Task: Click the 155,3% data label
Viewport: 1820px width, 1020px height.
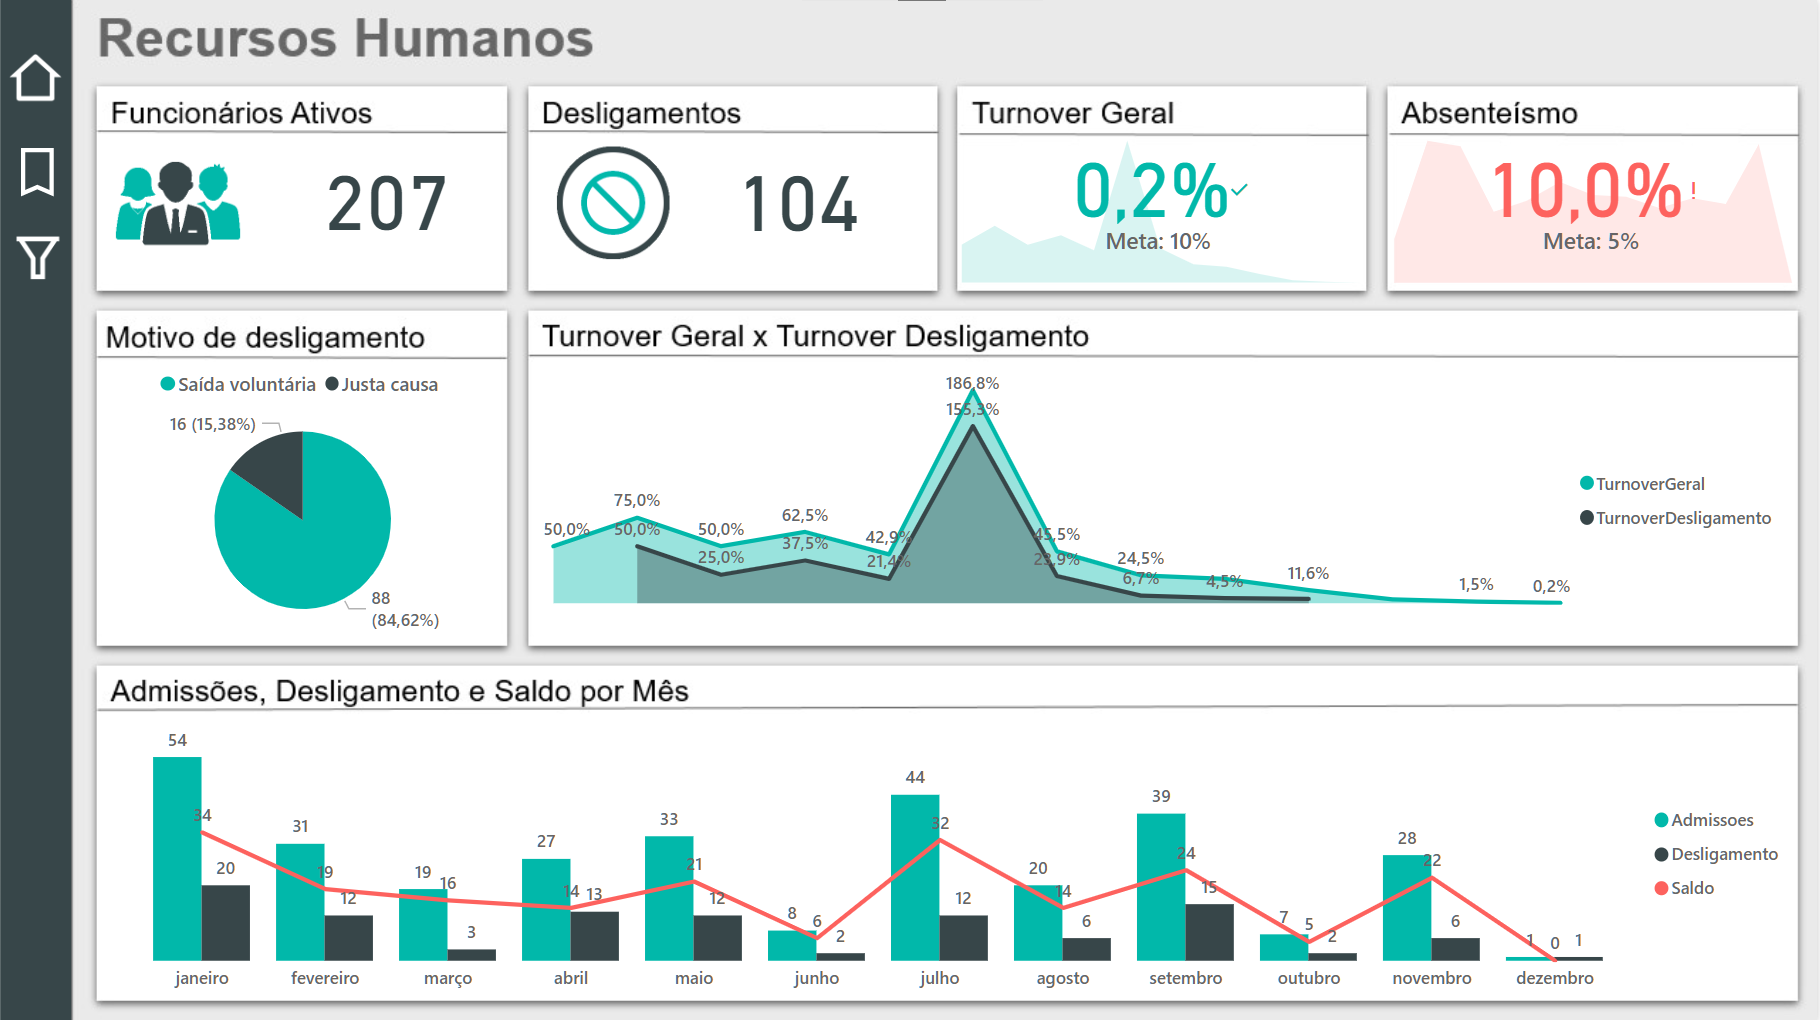Action: coord(972,409)
